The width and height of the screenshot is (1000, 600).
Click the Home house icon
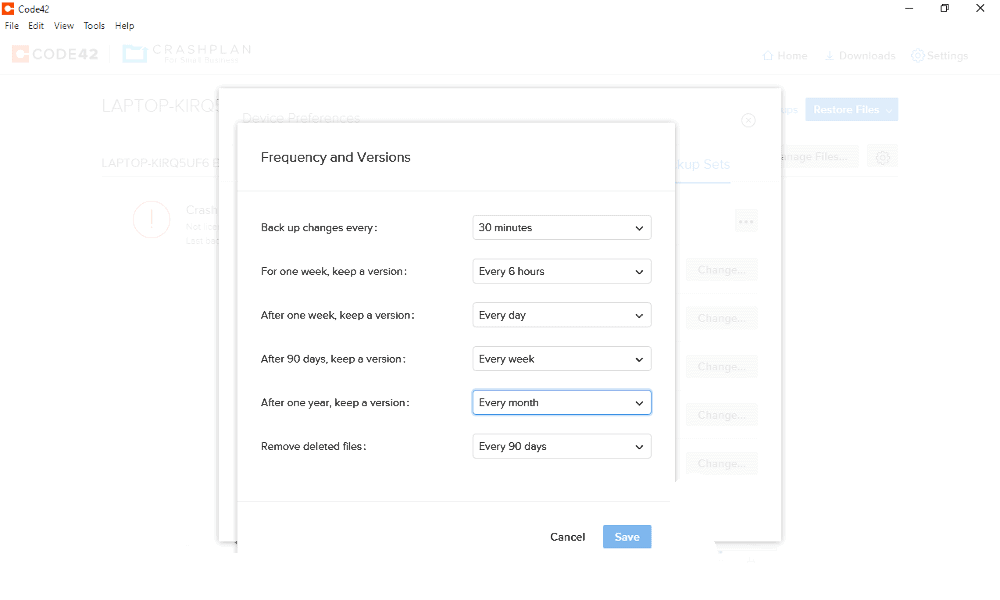(x=768, y=56)
